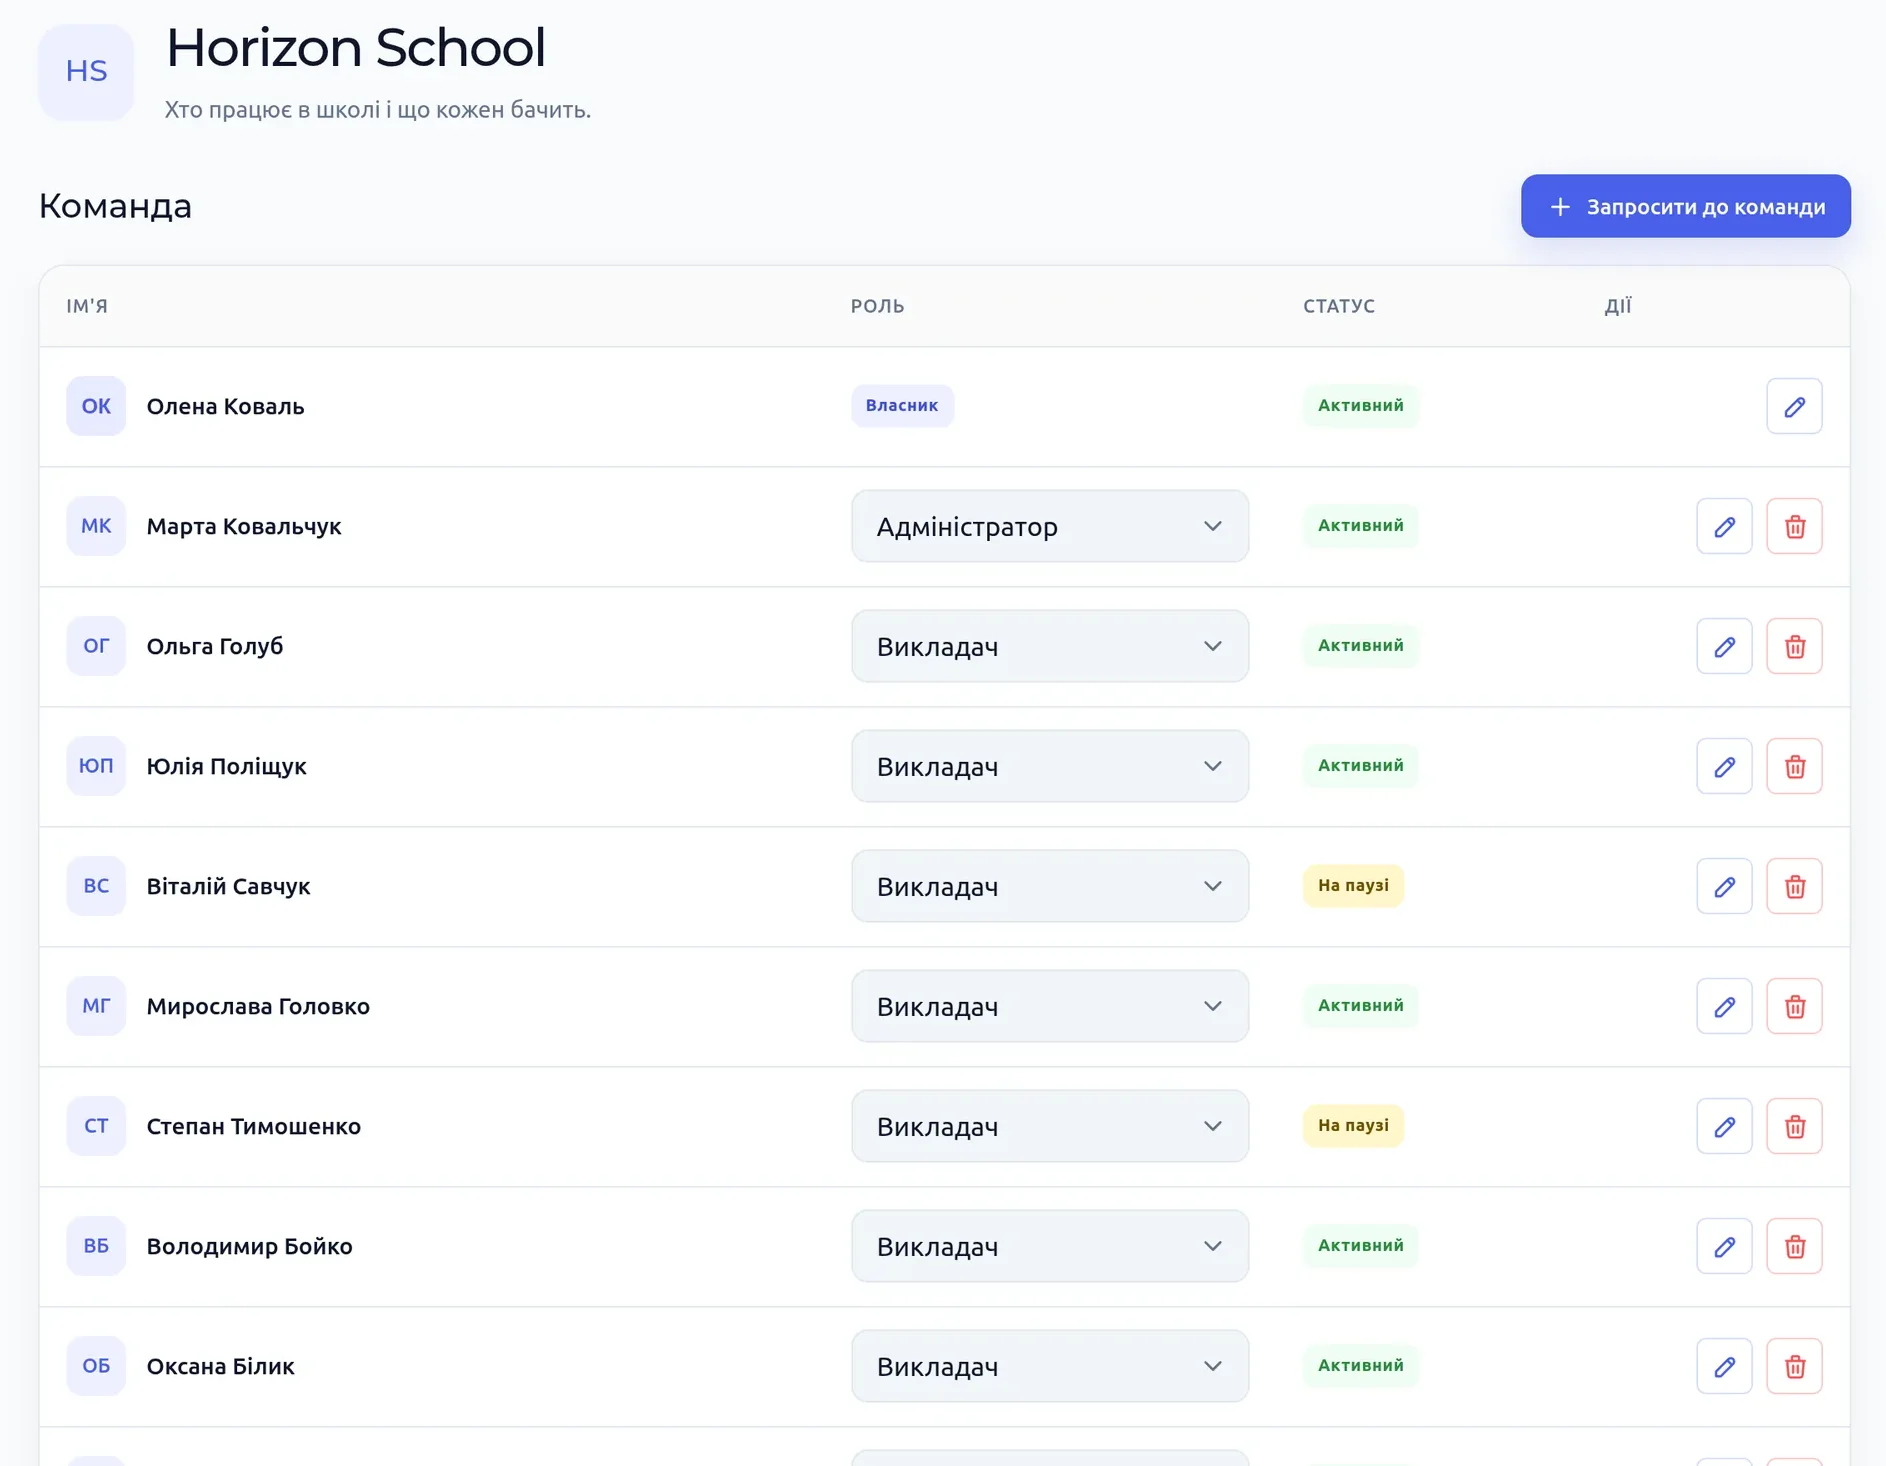The height and width of the screenshot is (1466, 1886).
Task: Edit Олена Коваль's profile with pencil icon
Action: point(1794,406)
